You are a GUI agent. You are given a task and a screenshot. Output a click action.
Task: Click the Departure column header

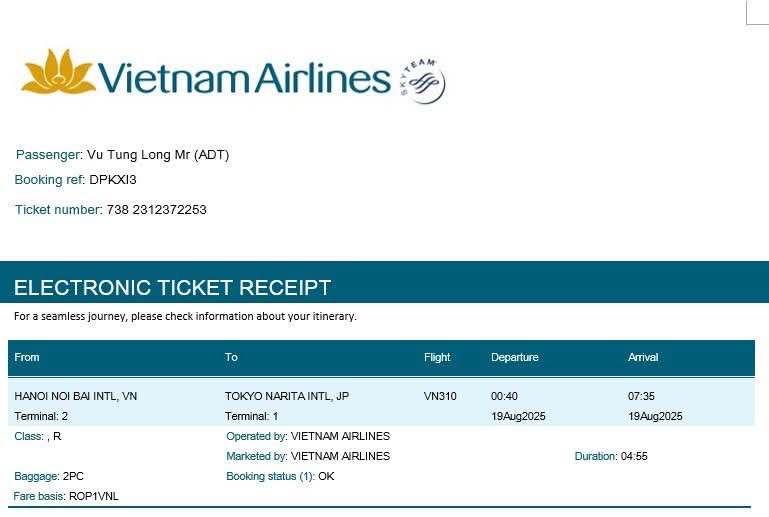tap(514, 357)
